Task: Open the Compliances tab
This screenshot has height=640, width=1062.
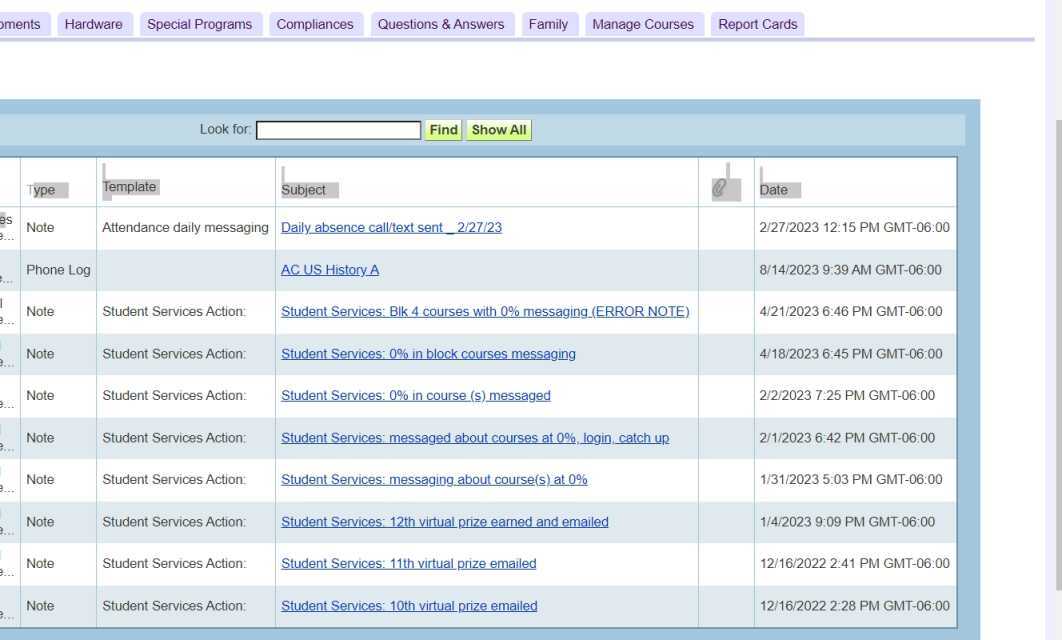Action: click(x=314, y=24)
